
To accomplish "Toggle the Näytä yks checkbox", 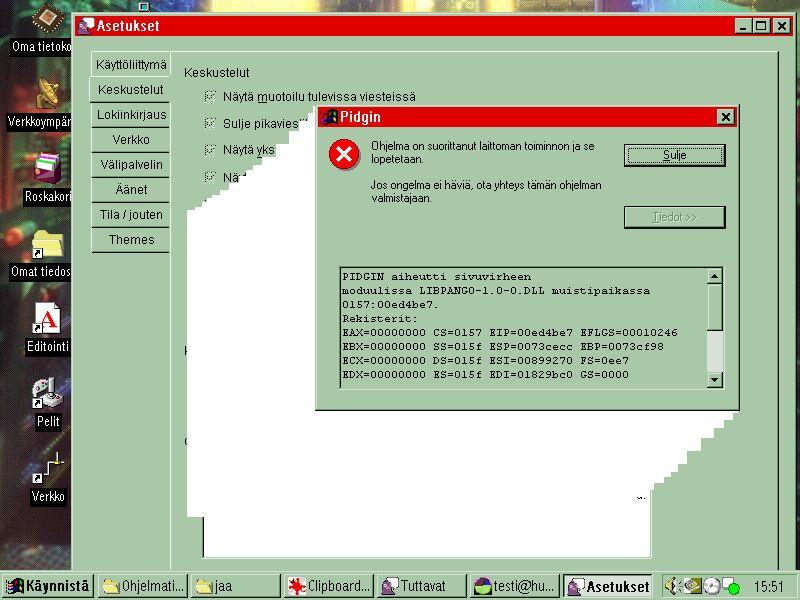I will (x=210, y=149).
